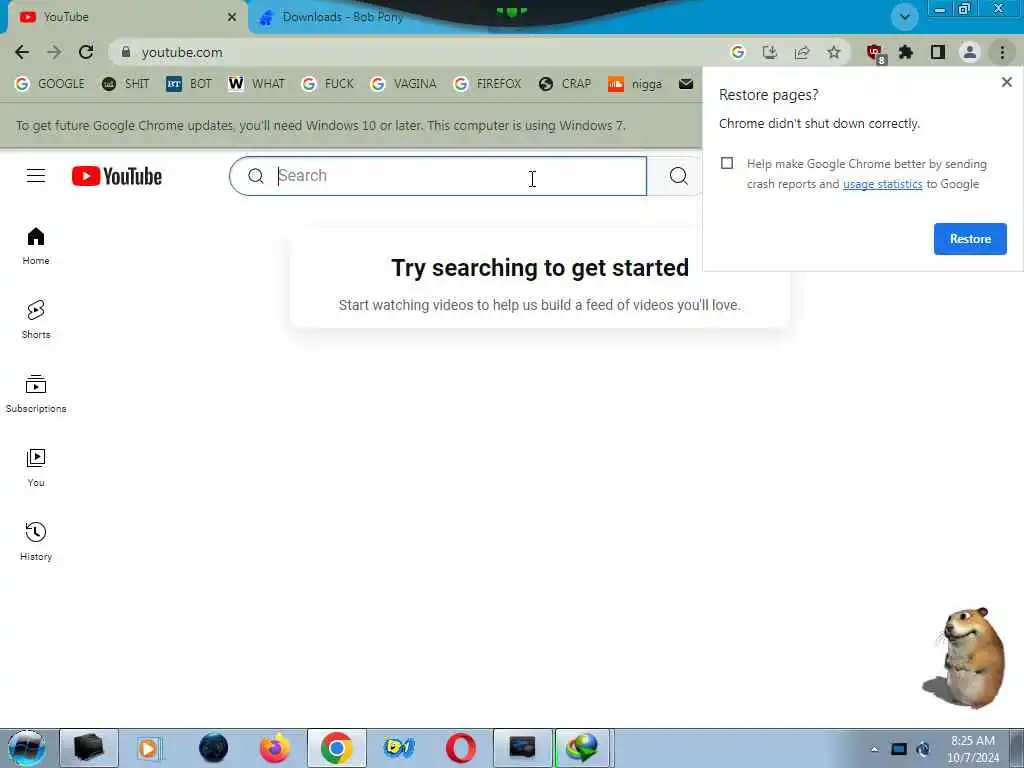Viewport: 1024px width, 768px height.
Task: Close the YouTube tab
Action: click(232, 17)
